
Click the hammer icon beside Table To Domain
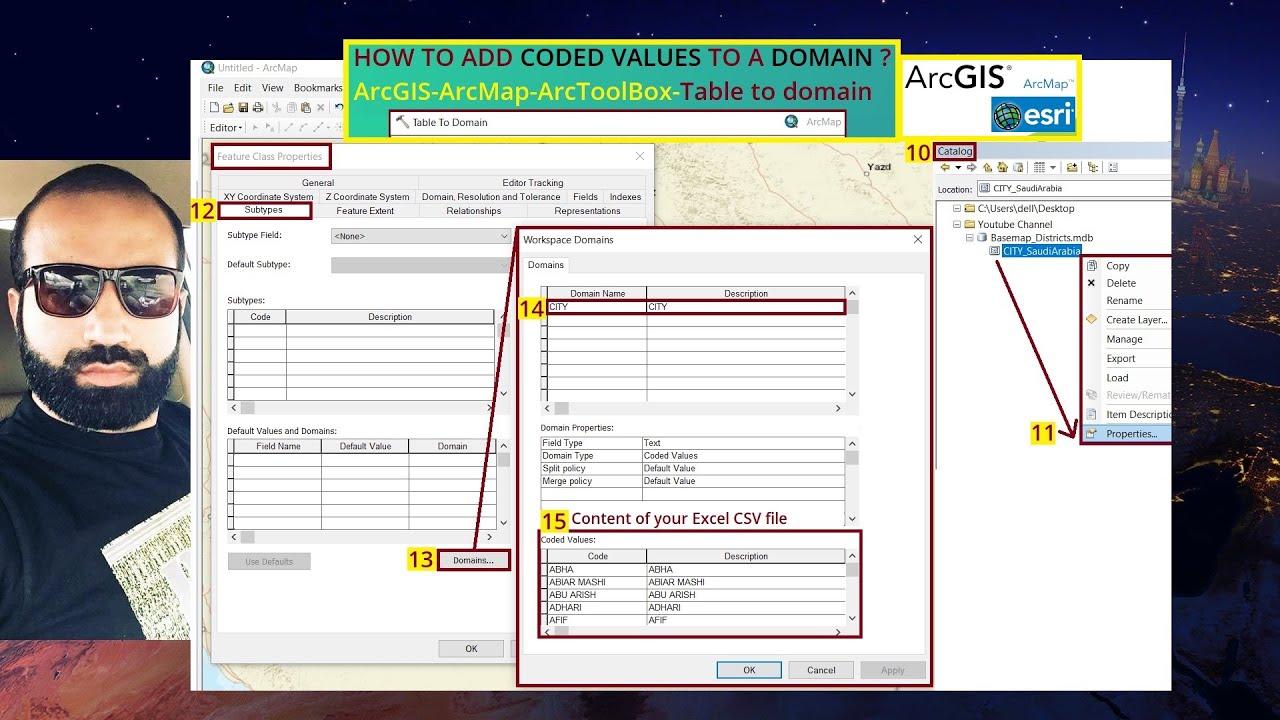(x=402, y=122)
